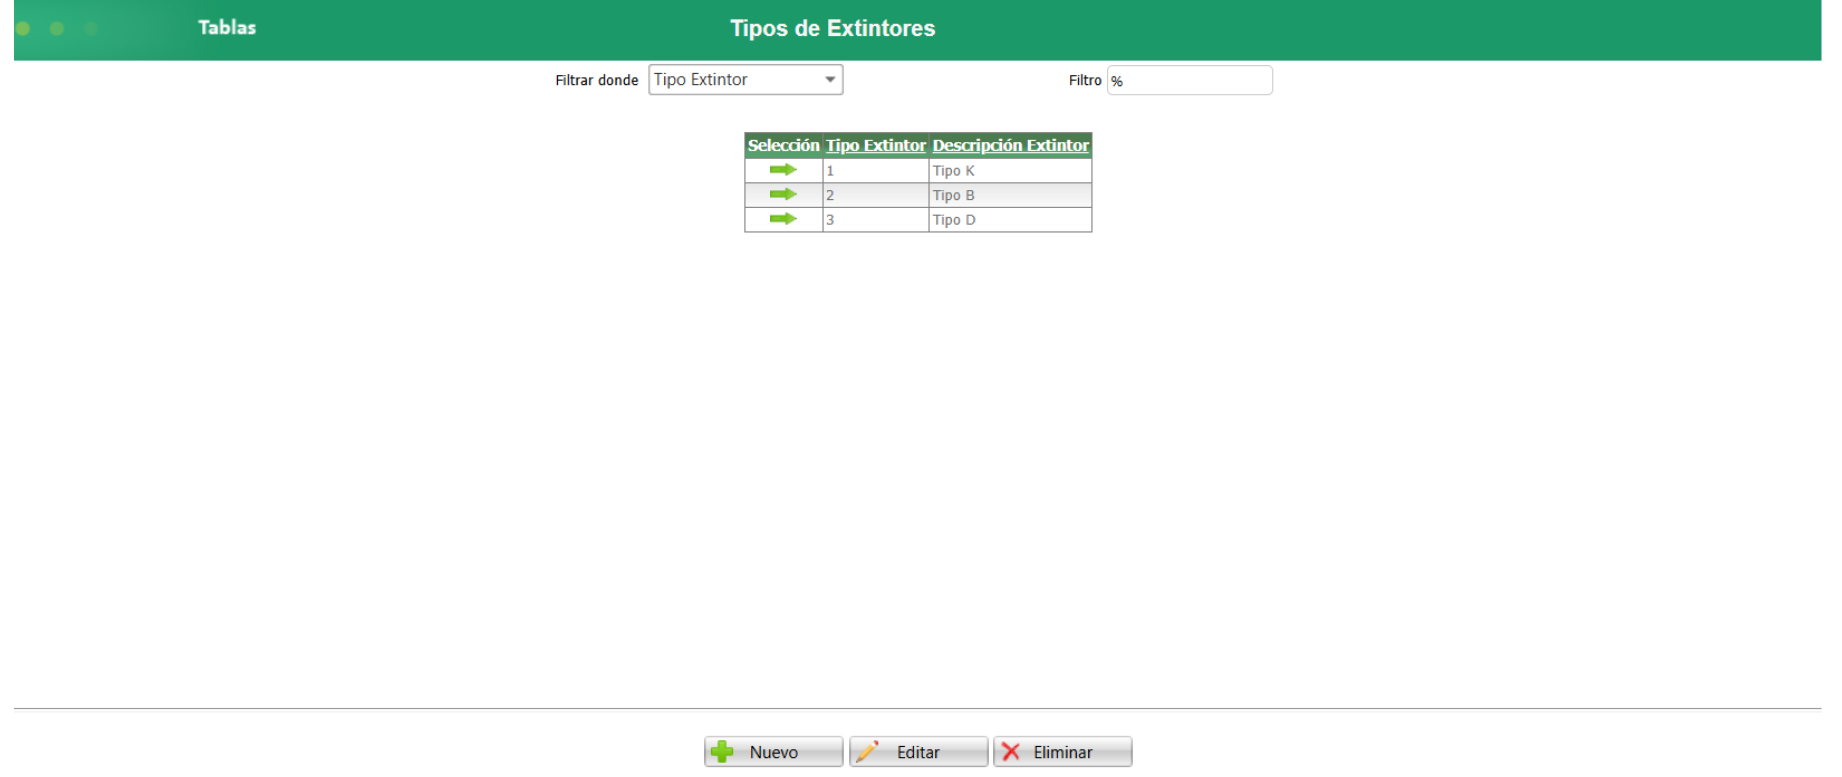The width and height of the screenshot is (1842, 777).
Task: Click the Filtrar donde label
Action: [x=597, y=80]
